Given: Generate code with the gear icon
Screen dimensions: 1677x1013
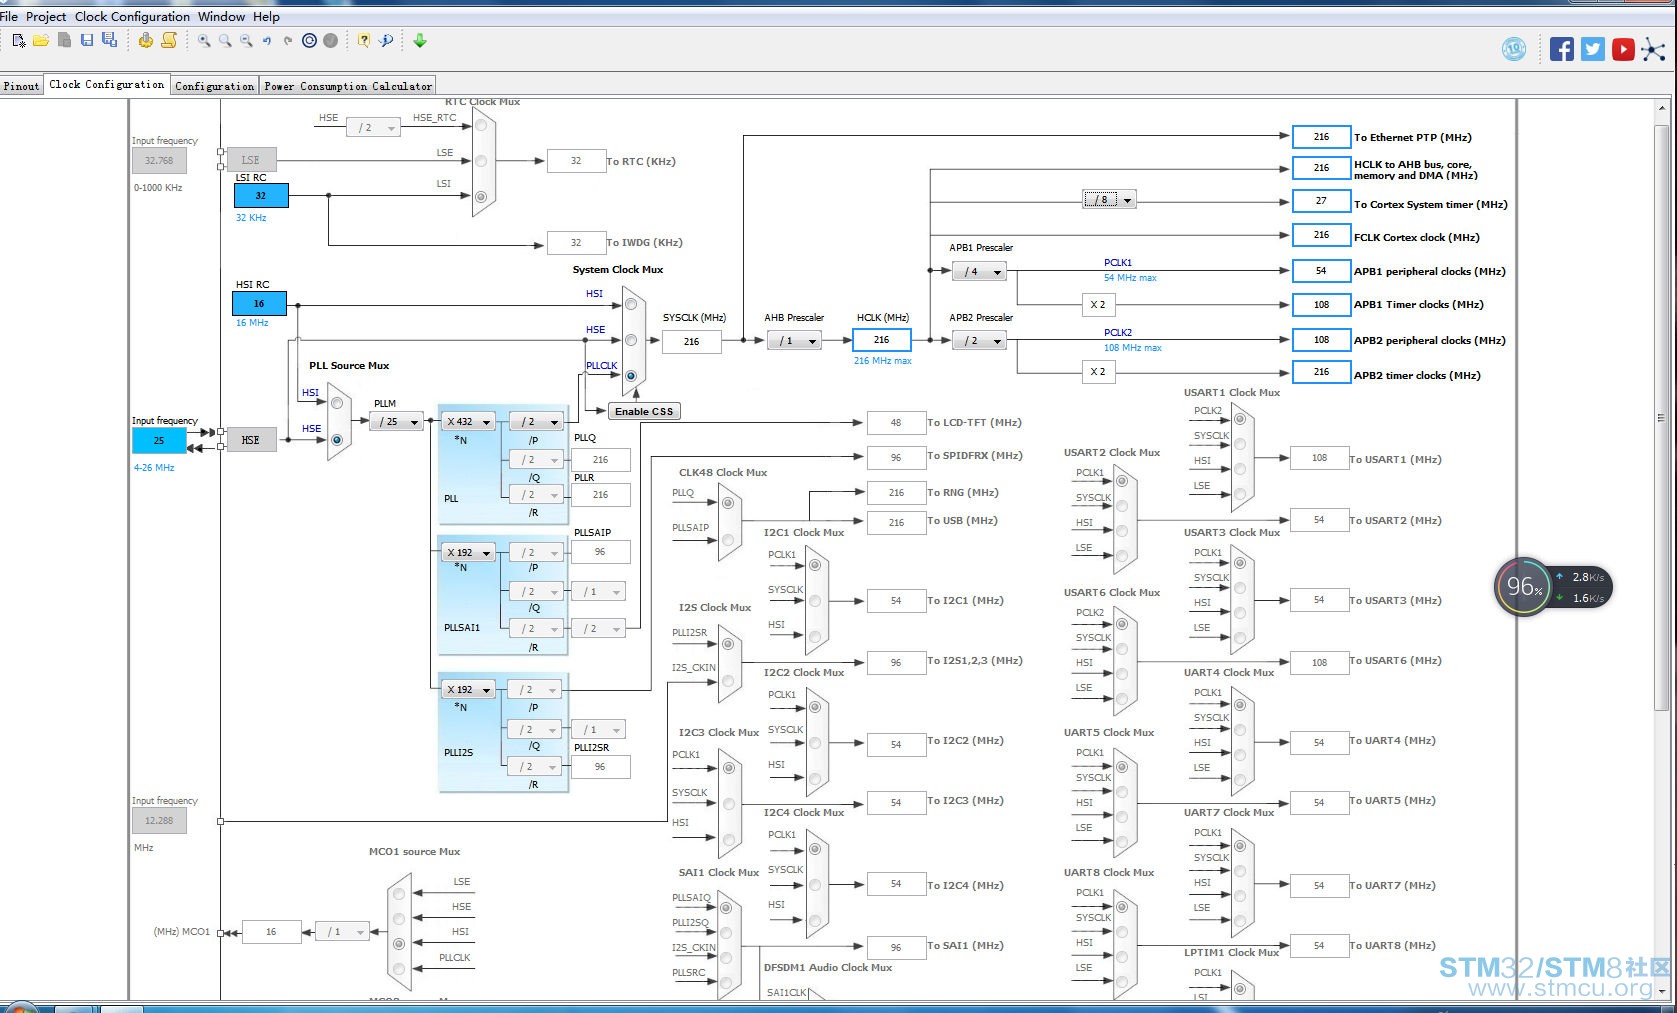Looking at the screenshot, I should [146, 41].
